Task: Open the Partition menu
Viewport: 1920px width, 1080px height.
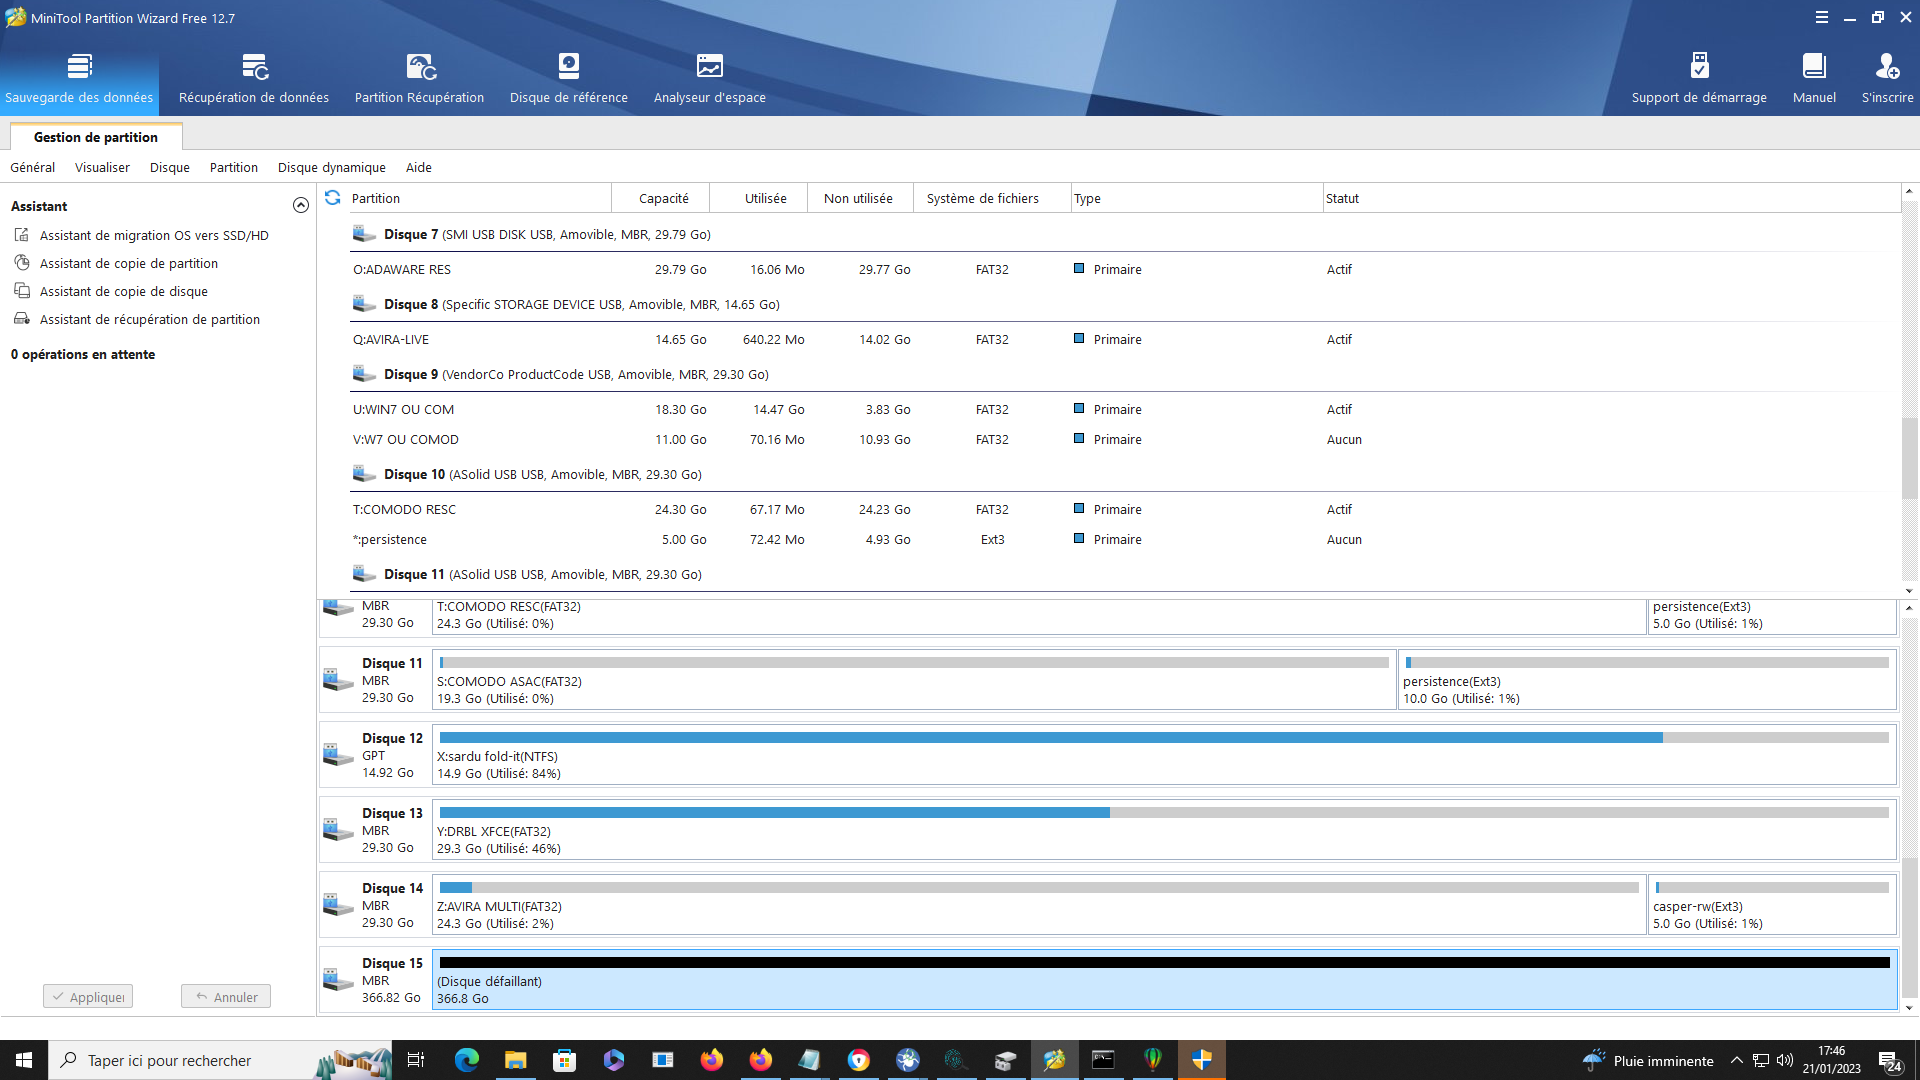Action: tap(234, 167)
